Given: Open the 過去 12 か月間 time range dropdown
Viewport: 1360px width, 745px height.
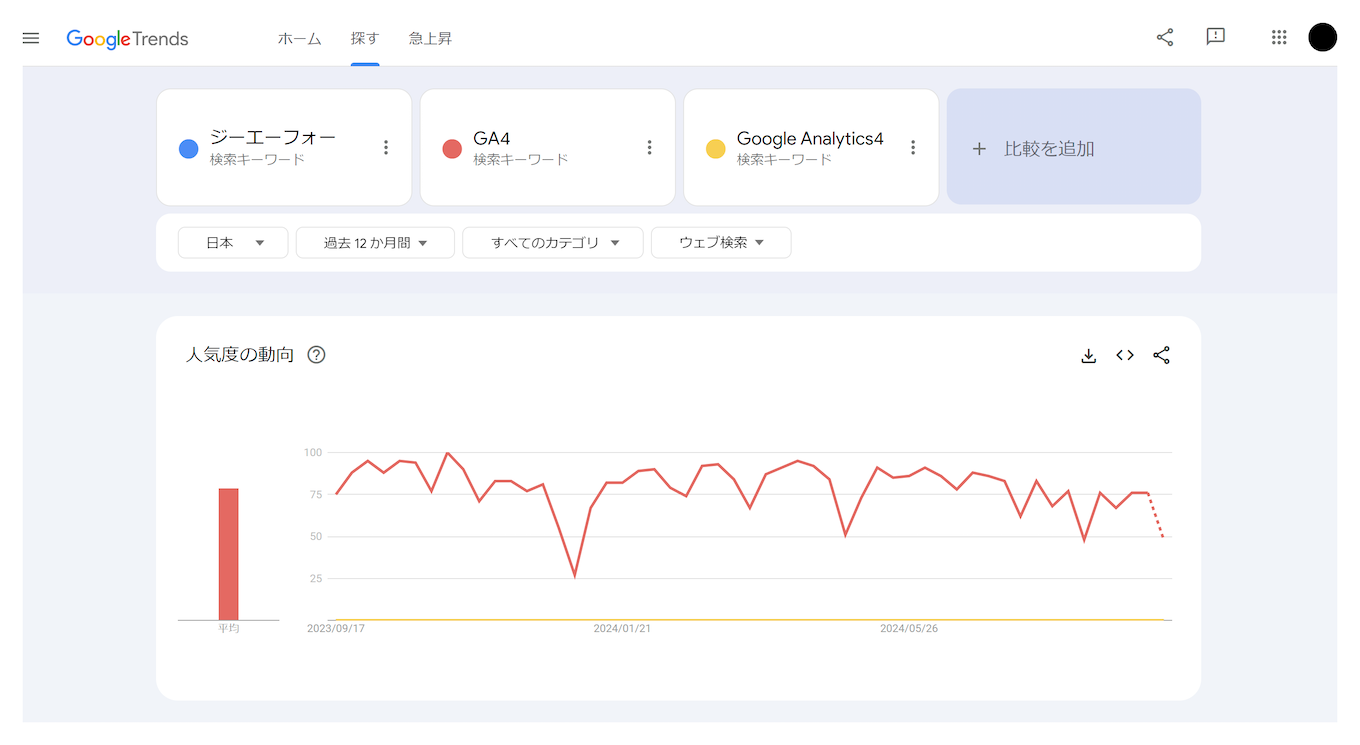Looking at the screenshot, I should 375,243.
